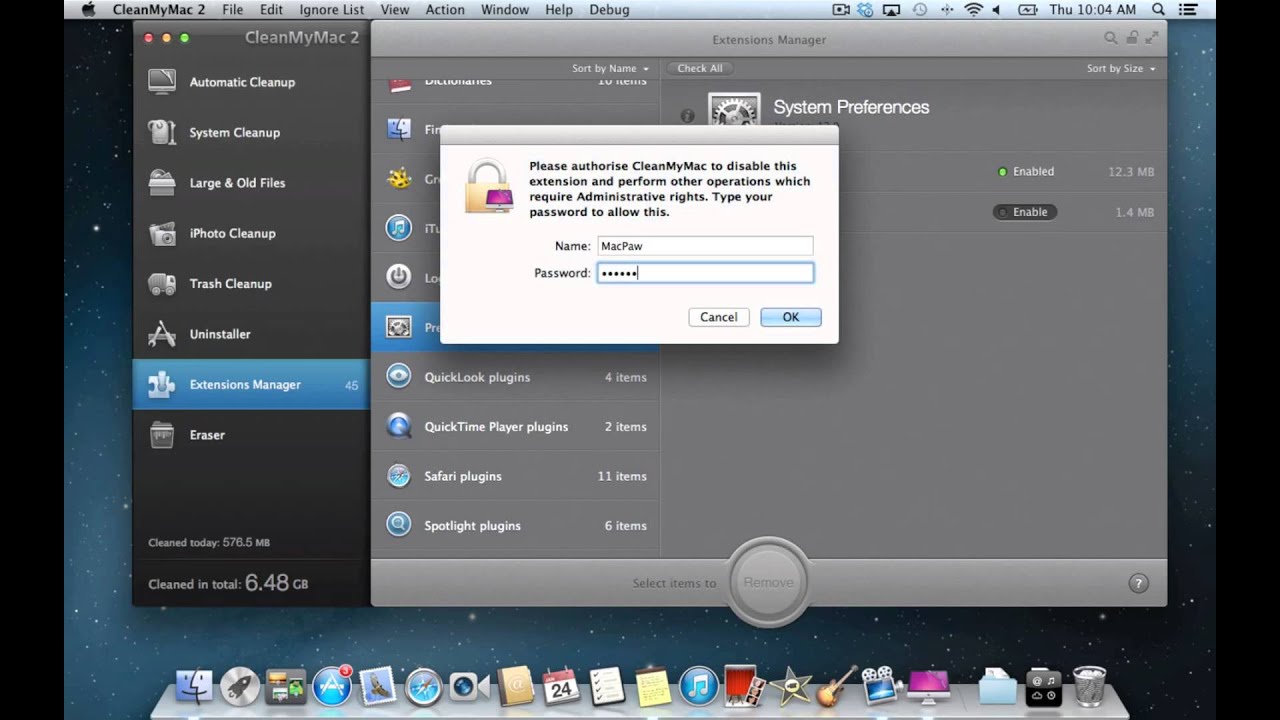Image resolution: width=1280 pixels, height=720 pixels.
Task: Select QuickTime Player plugins 2 items count
Action: coord(625,426)
